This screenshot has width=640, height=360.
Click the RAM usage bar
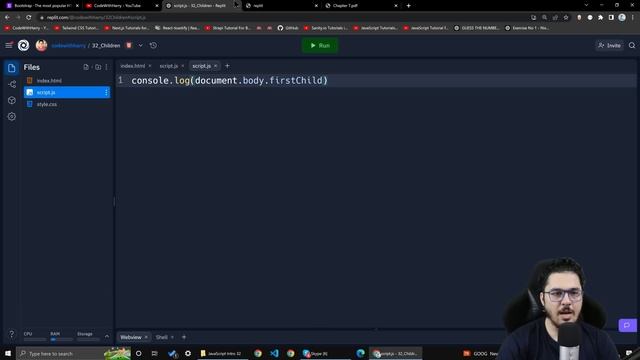[x=61, y=339]
